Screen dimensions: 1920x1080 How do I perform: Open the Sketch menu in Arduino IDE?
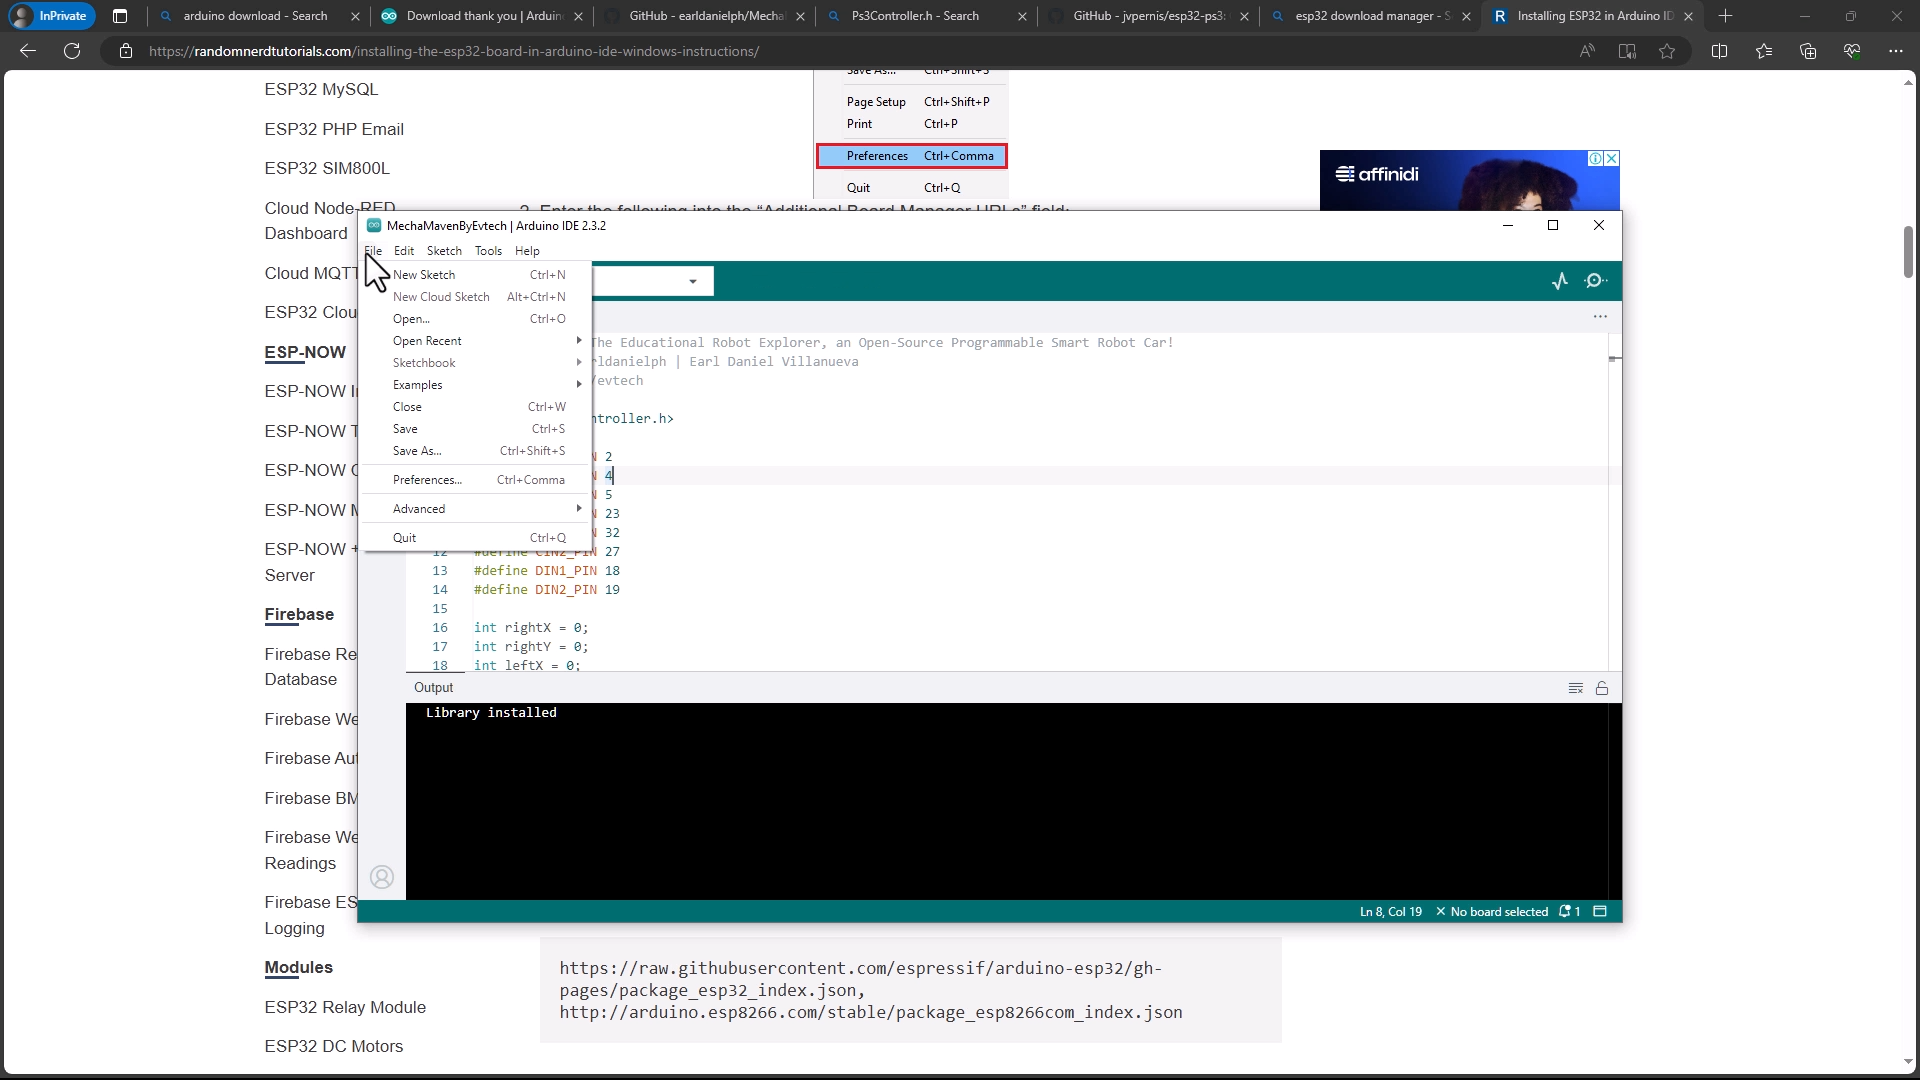point(444,251)
